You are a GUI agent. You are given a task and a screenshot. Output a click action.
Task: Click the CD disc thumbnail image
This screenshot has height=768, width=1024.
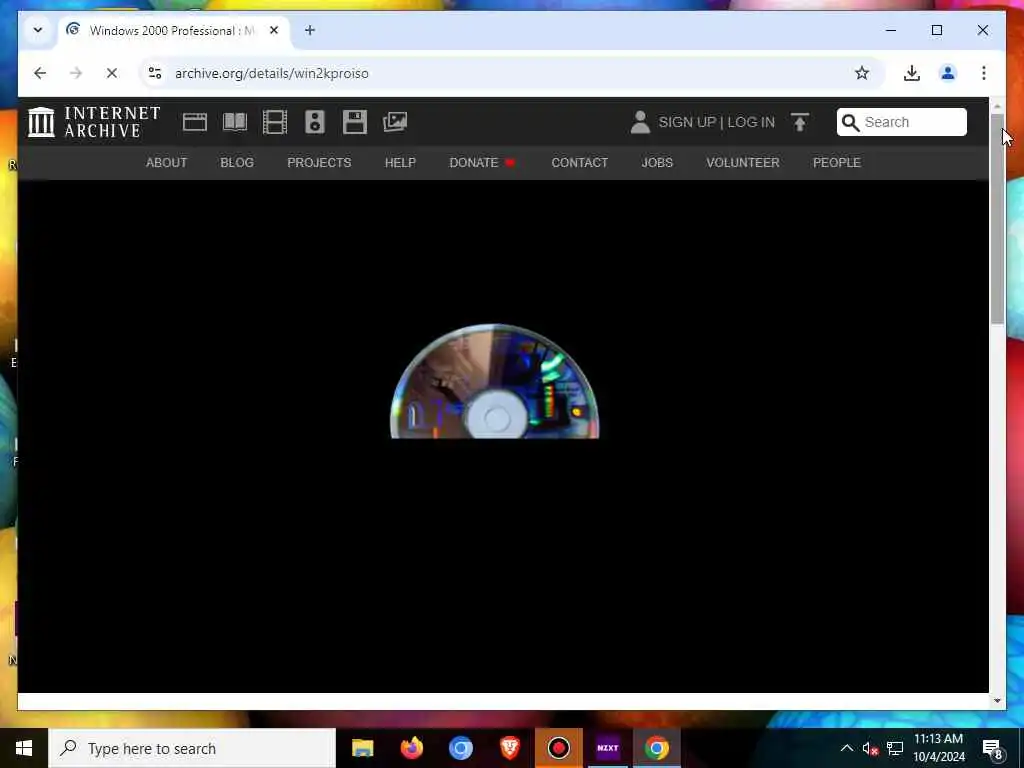coord(494,381)
